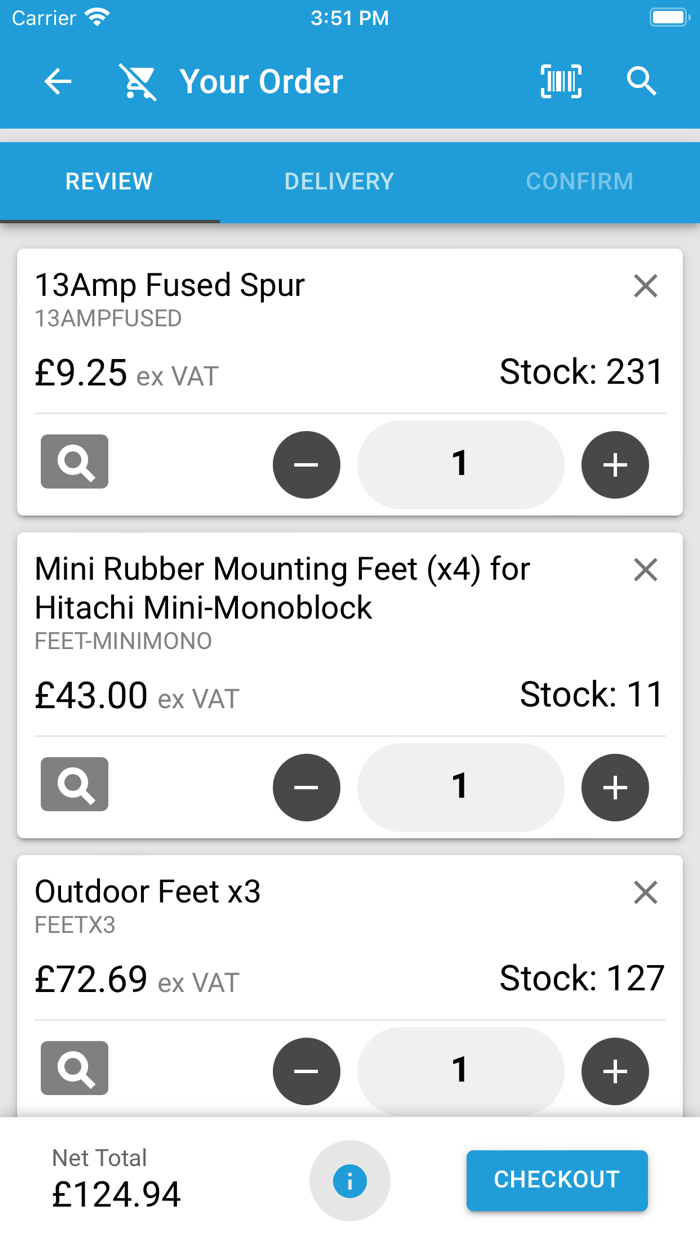Edit quantity field for Mini Rubber Mounting Feet
Image resolution: width=700 pixels, height=1244 pixels.
click(x=460, y=787)
